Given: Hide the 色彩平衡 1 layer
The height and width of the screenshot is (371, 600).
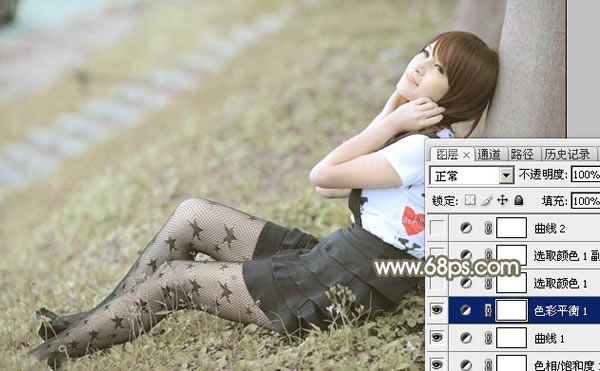Looking at the screenshot, I should [x=437, y=310].
